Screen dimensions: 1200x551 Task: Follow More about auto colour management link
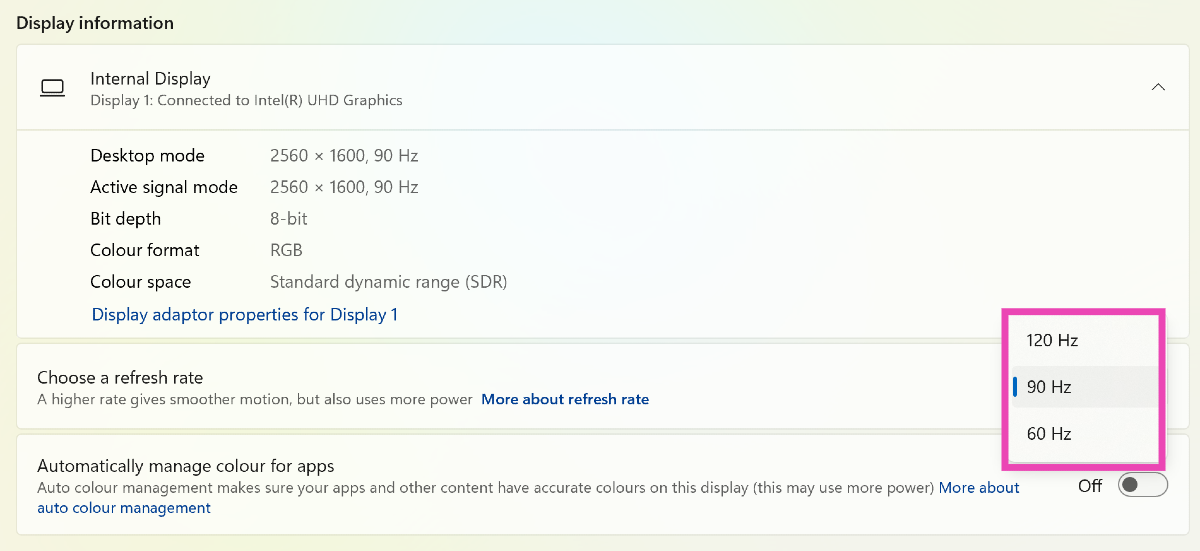979,488
